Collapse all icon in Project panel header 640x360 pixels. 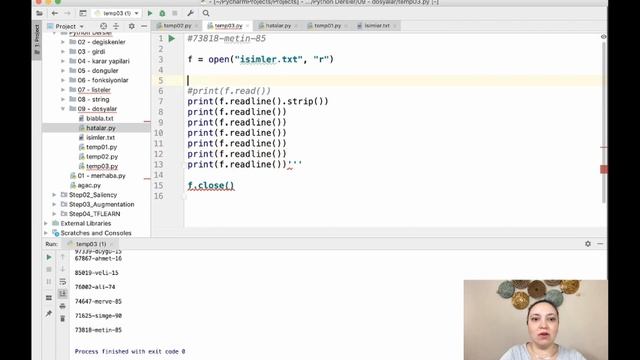tap(116, 26)
